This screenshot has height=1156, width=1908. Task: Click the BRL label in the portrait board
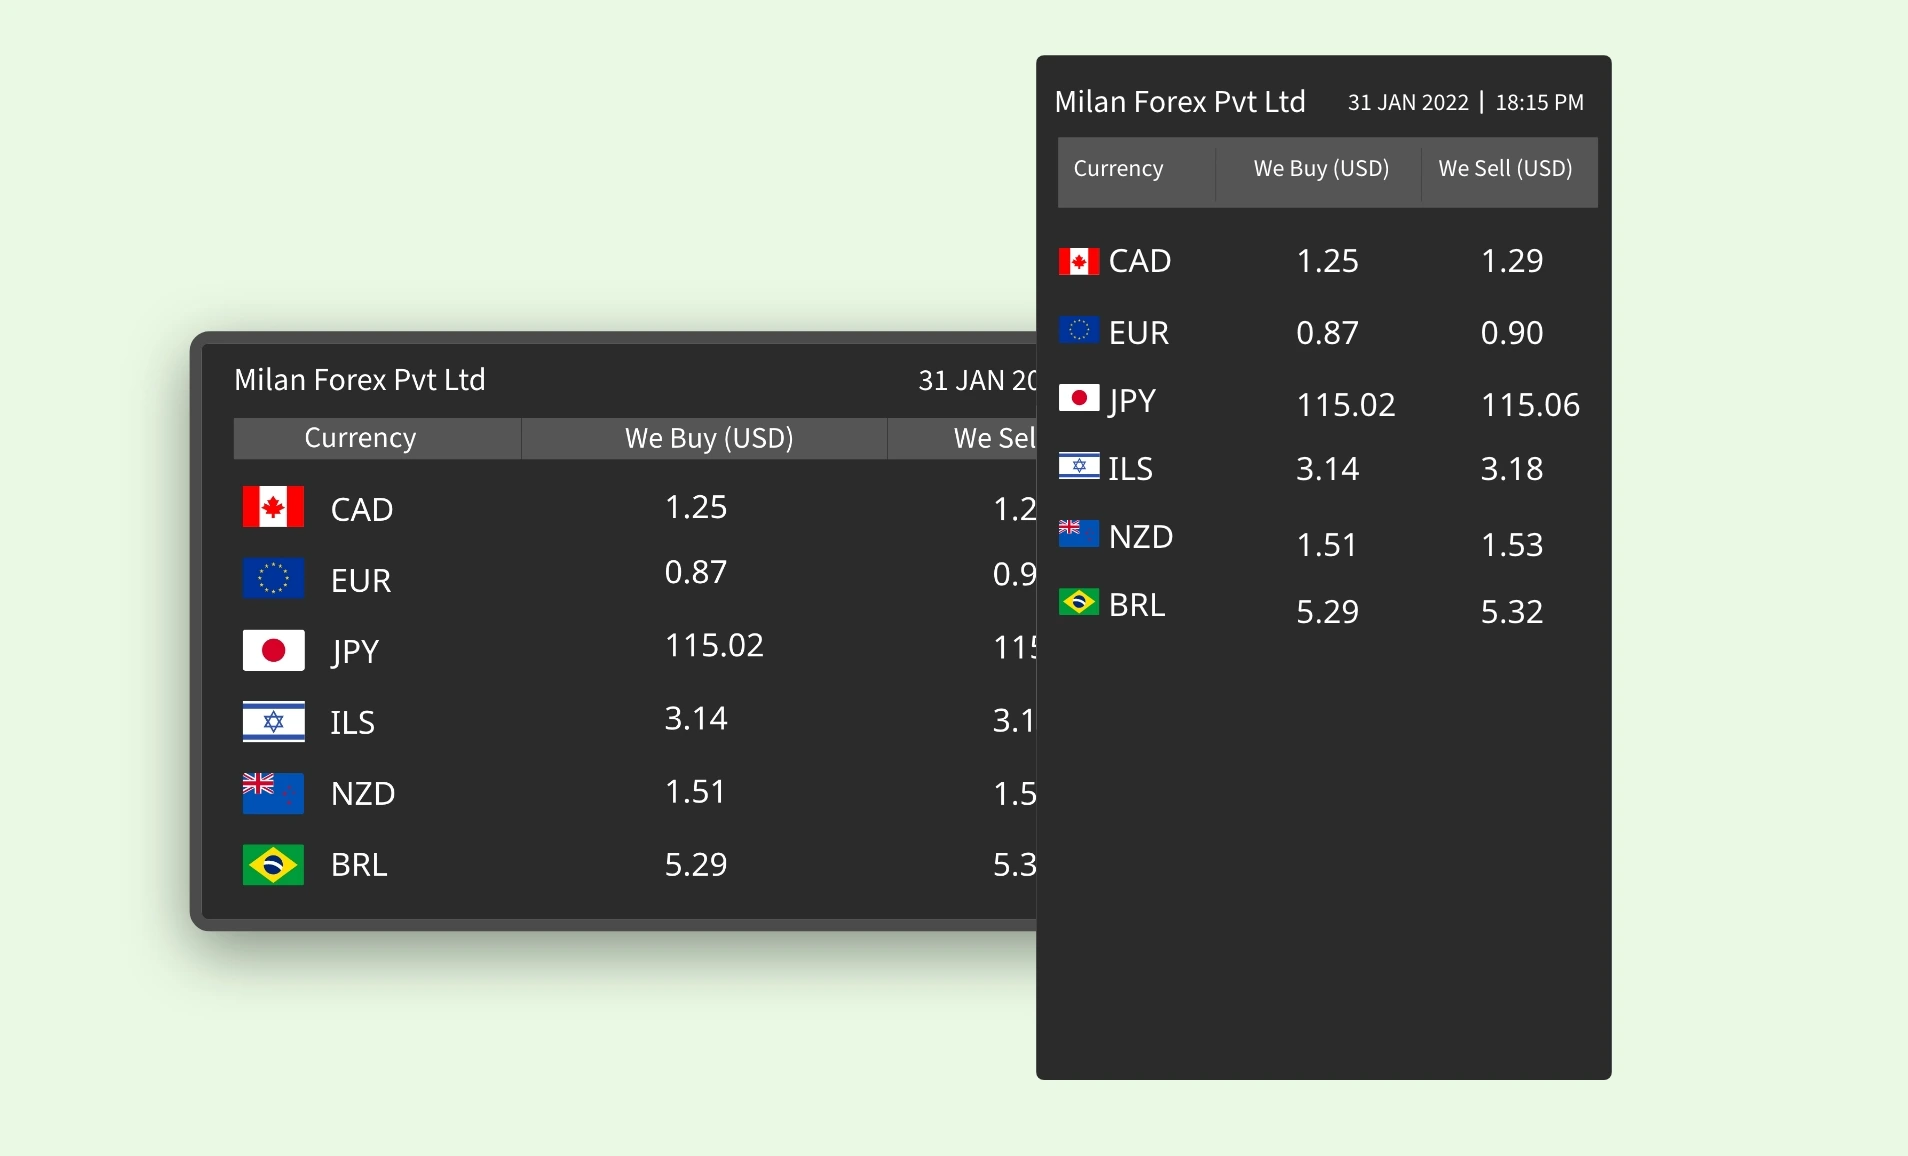[x=1137, y=605]
